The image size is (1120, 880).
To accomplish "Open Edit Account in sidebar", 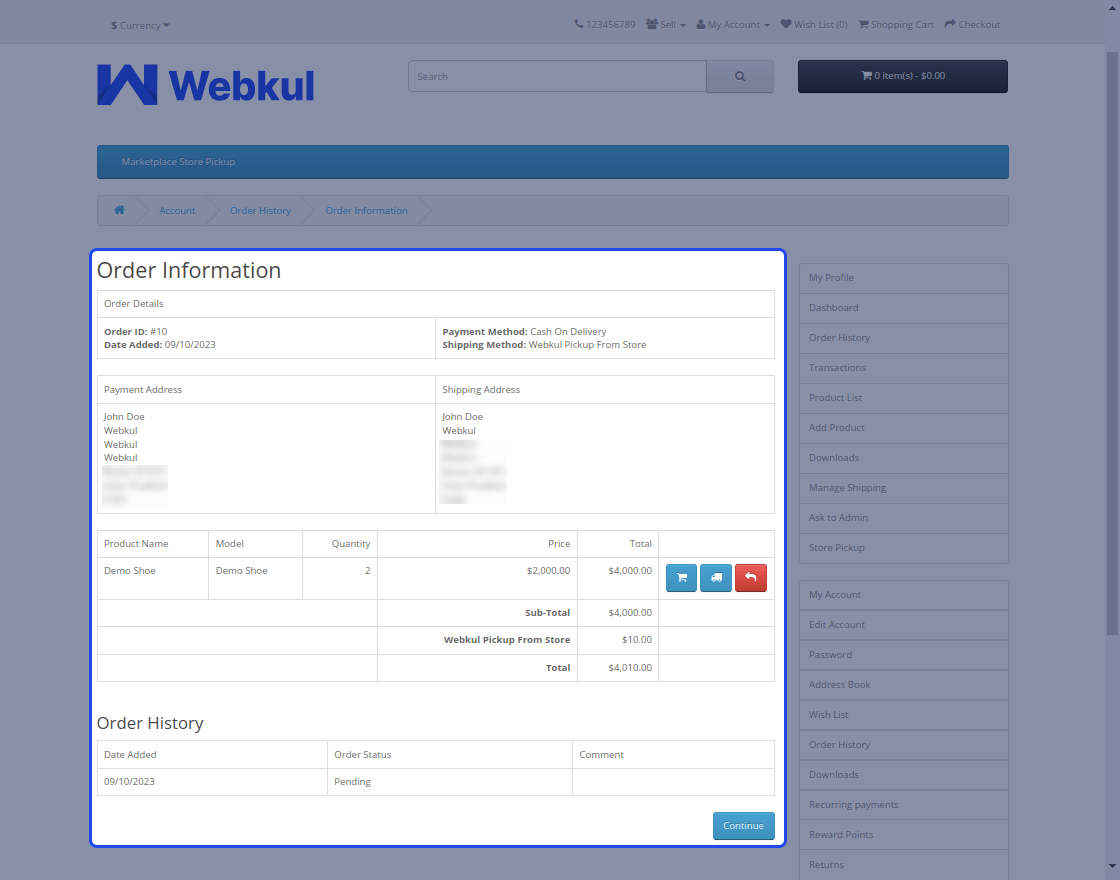I will (x=904, y=625).
